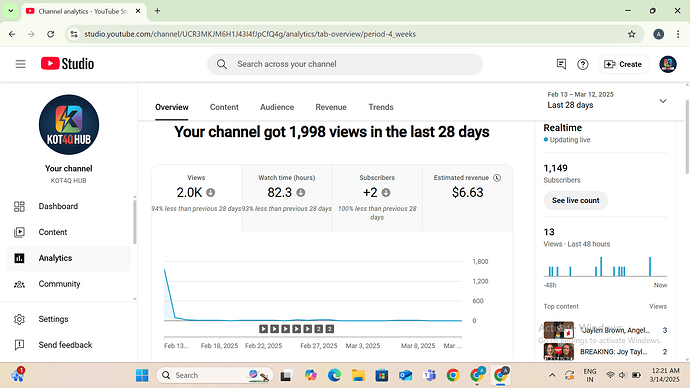Click the 48-hour realtime views bar chart
Viewport: 690px width, 388px height.
[605, 267]
